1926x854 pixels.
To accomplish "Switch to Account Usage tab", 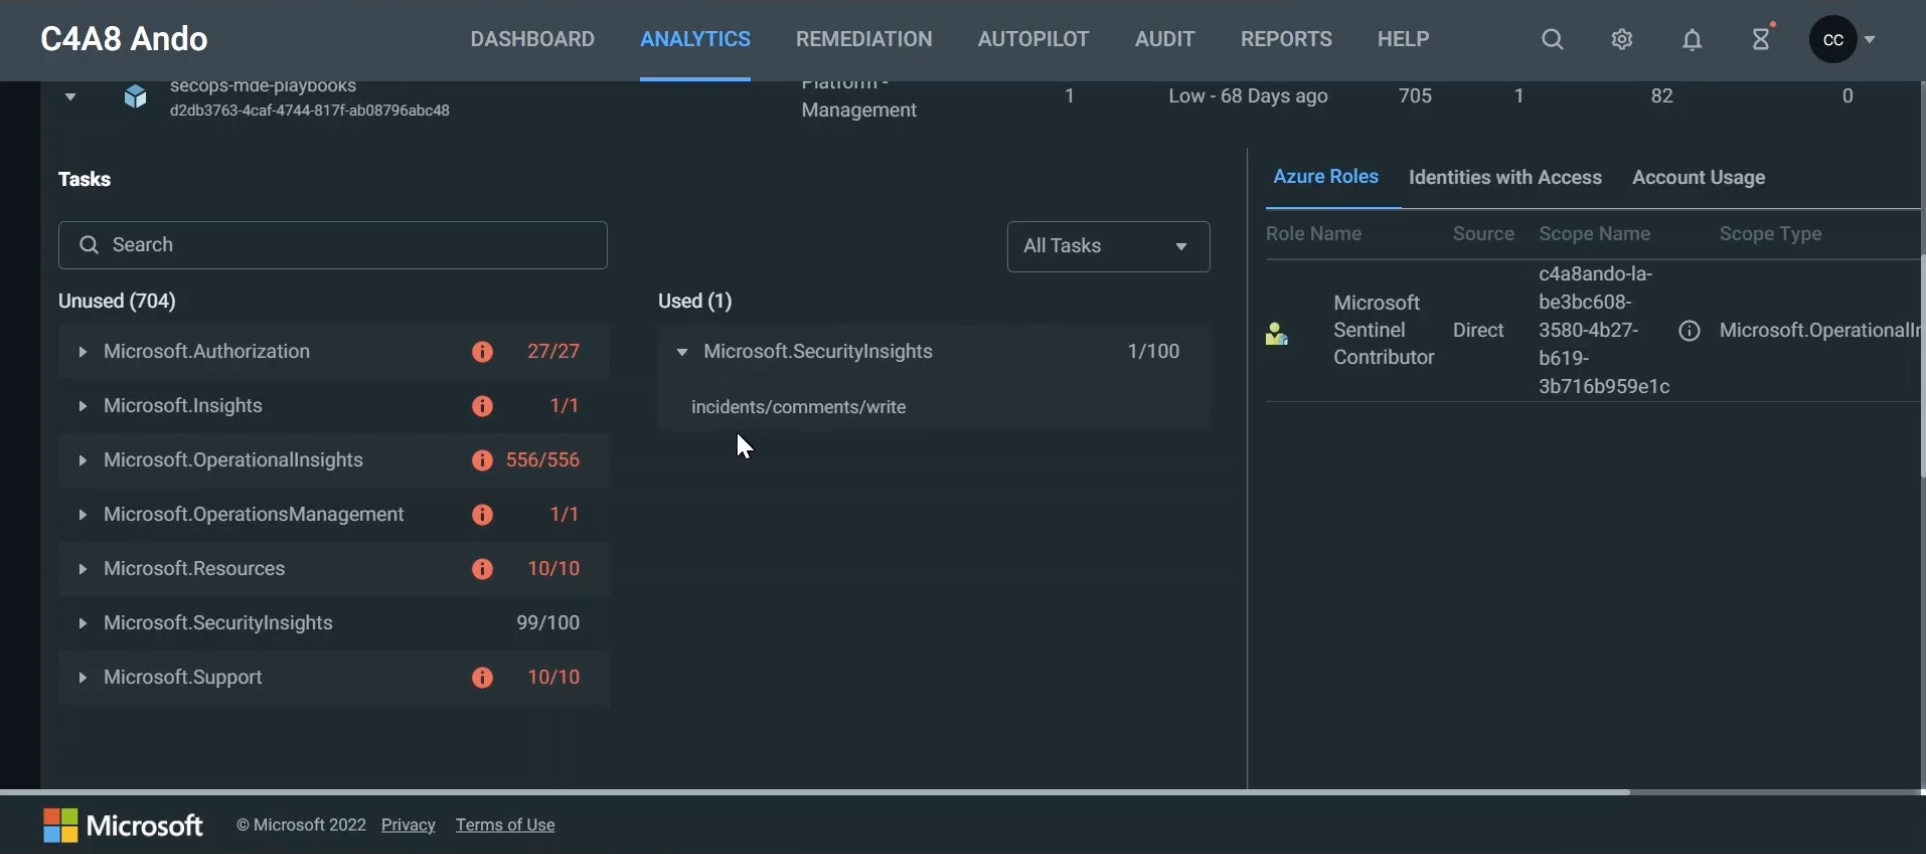I will [1698, 178].
